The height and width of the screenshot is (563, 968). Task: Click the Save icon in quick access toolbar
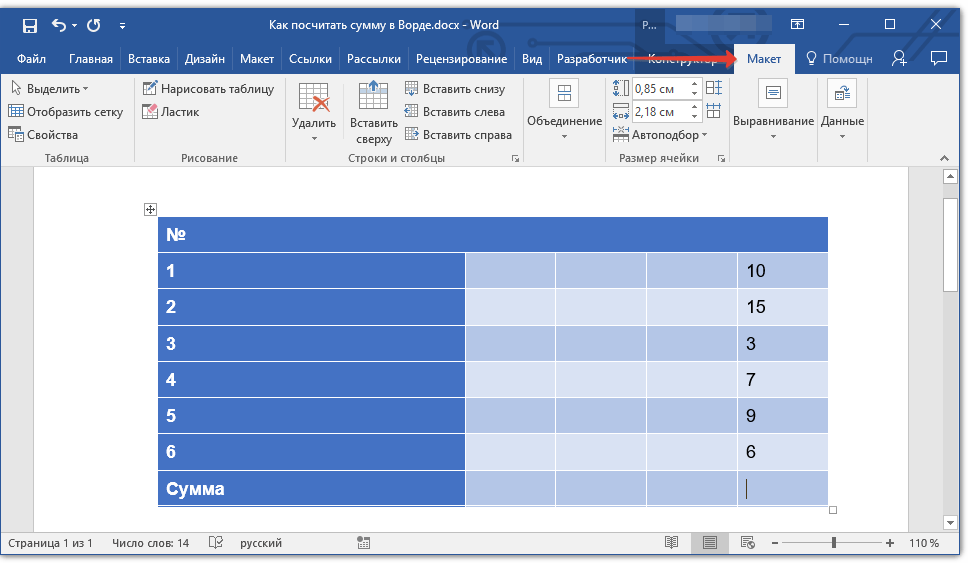29,25
